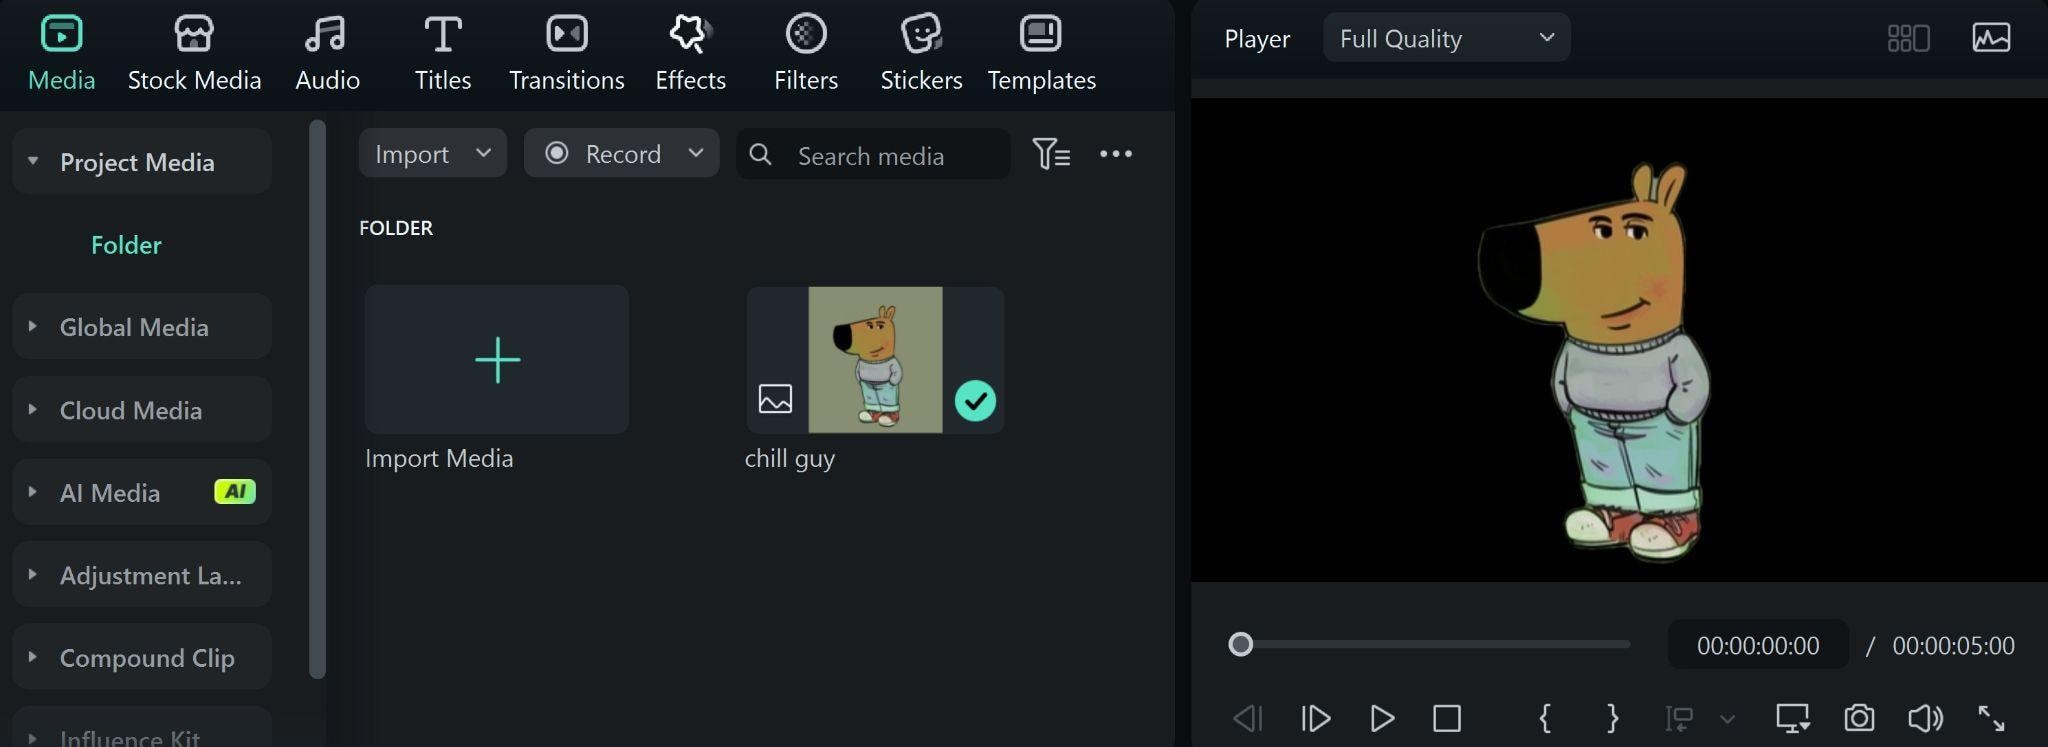
Task: Go to the Titles tab
Action: pyautogui.click(x=443, y=54)
